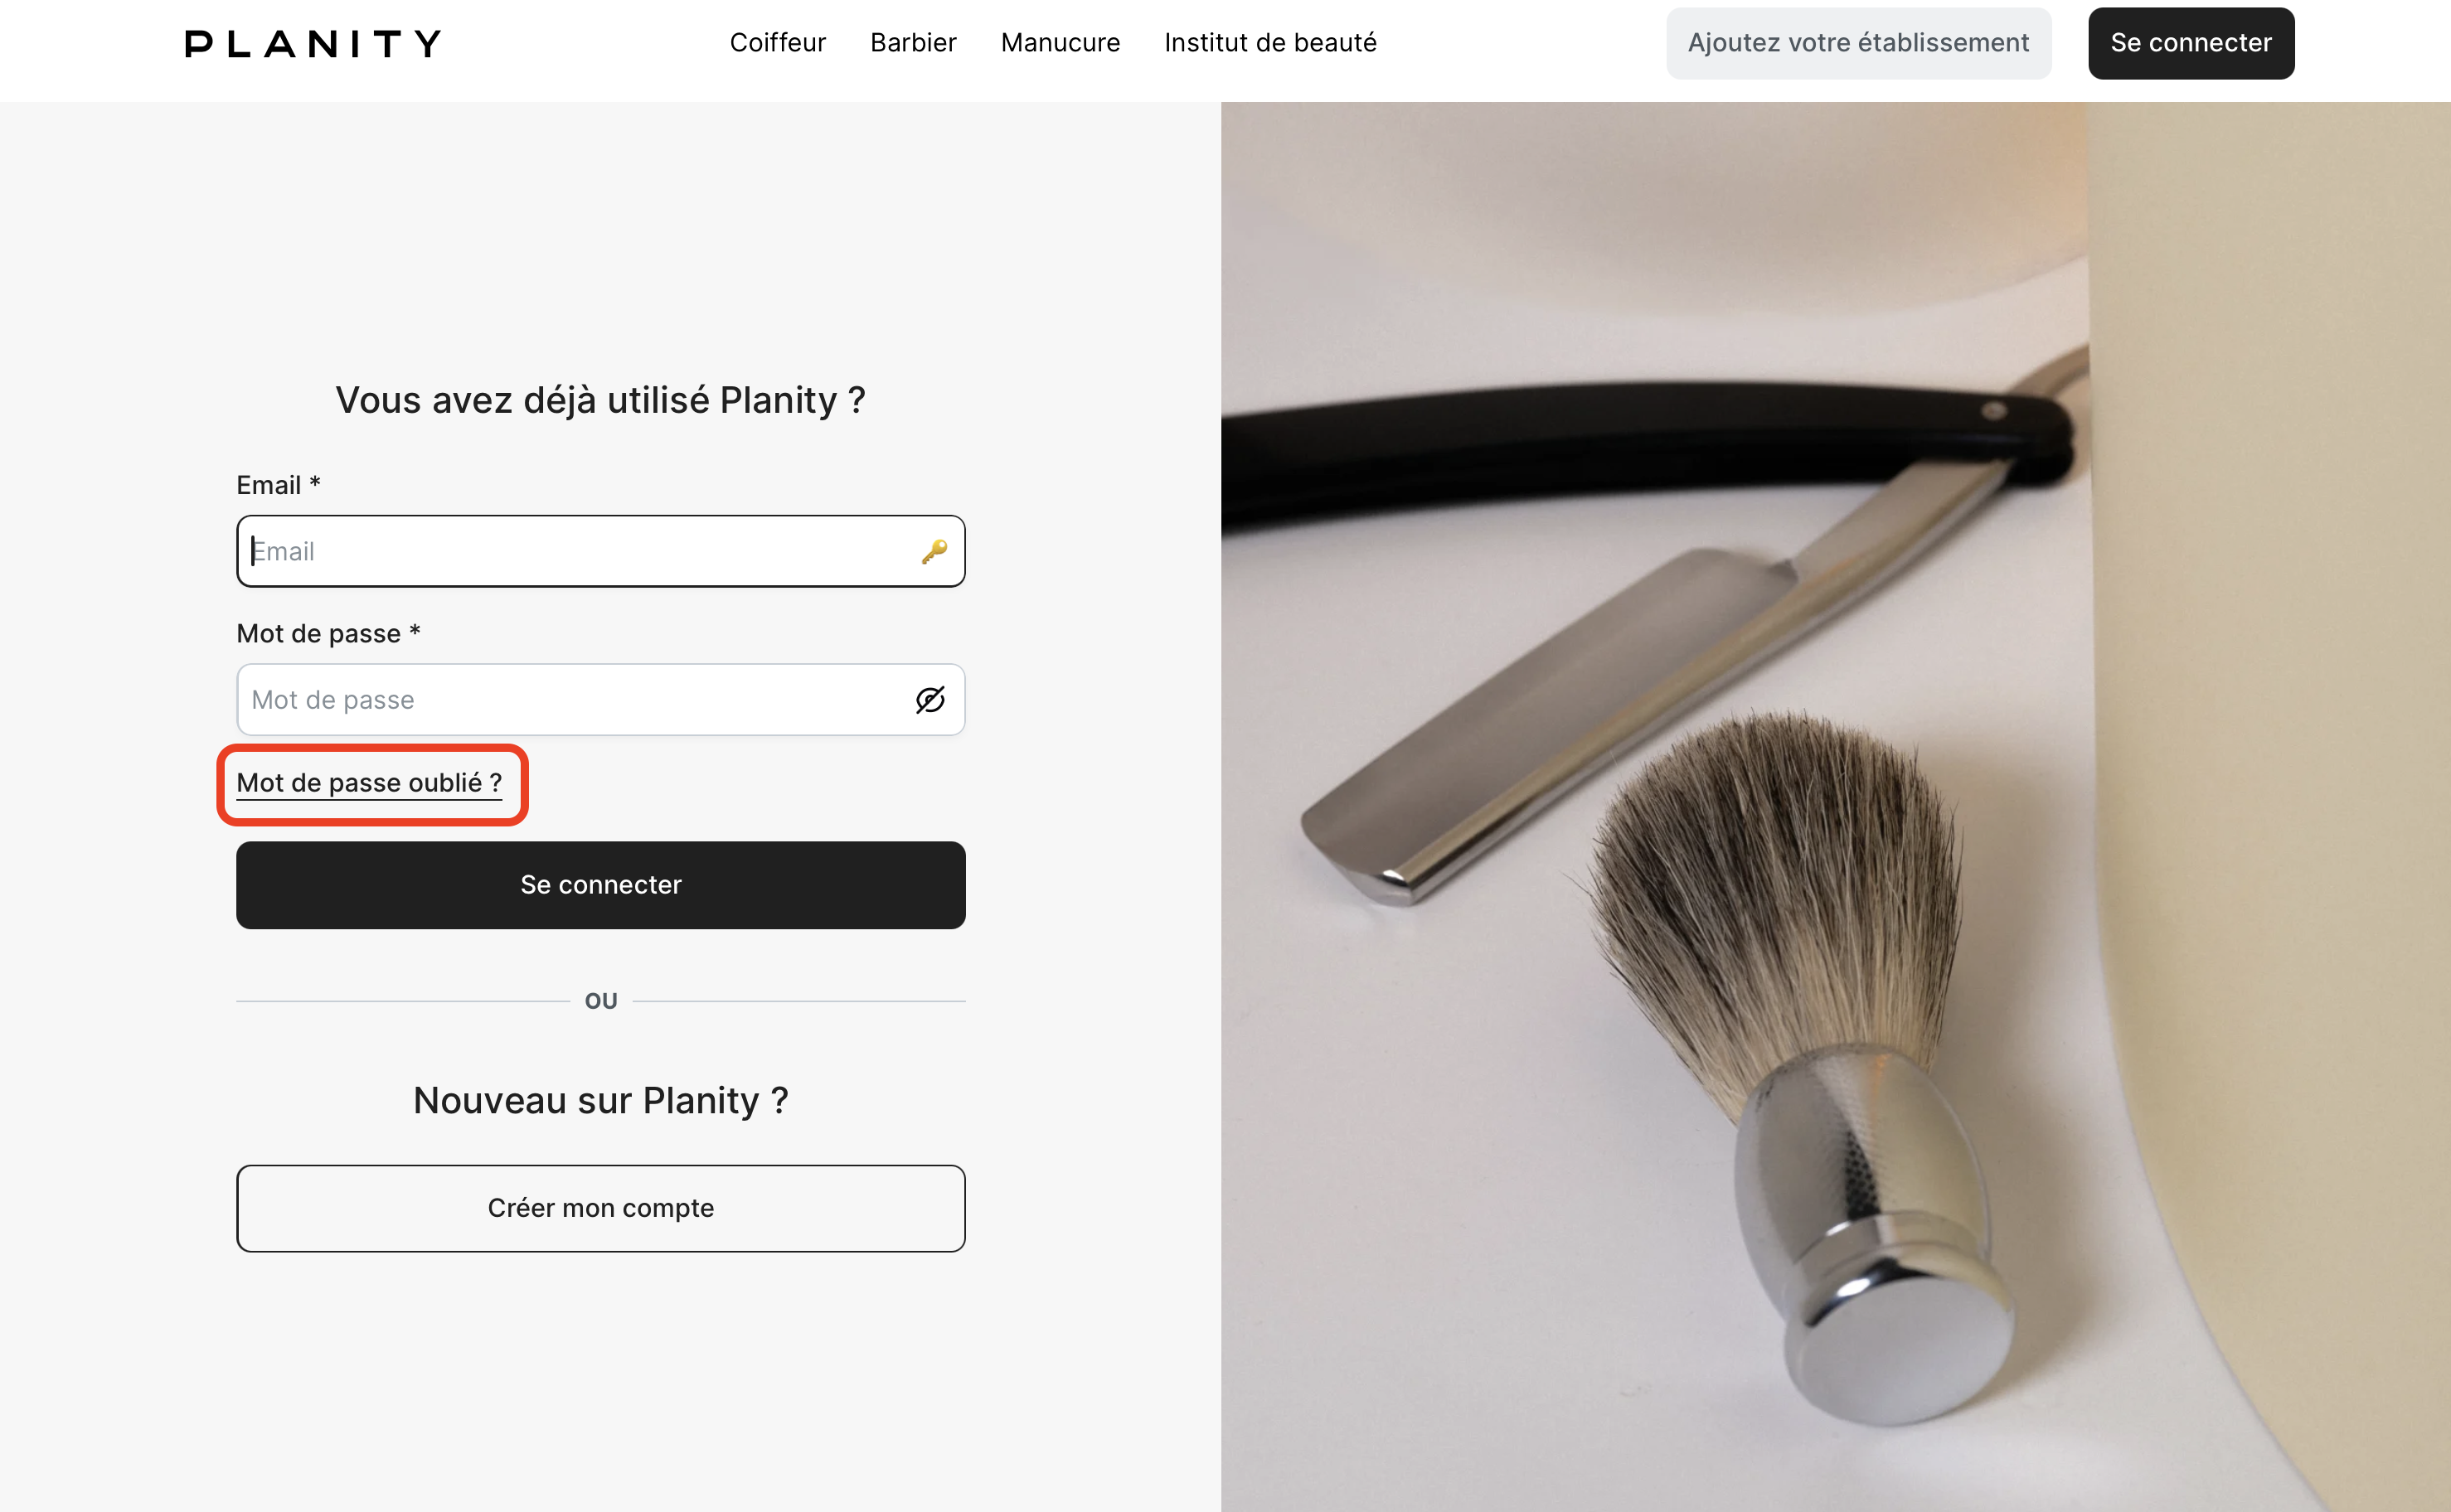The image size is (2451, 1512).
Task: Submit the form with Se connecter
Action: click(600, 885)
